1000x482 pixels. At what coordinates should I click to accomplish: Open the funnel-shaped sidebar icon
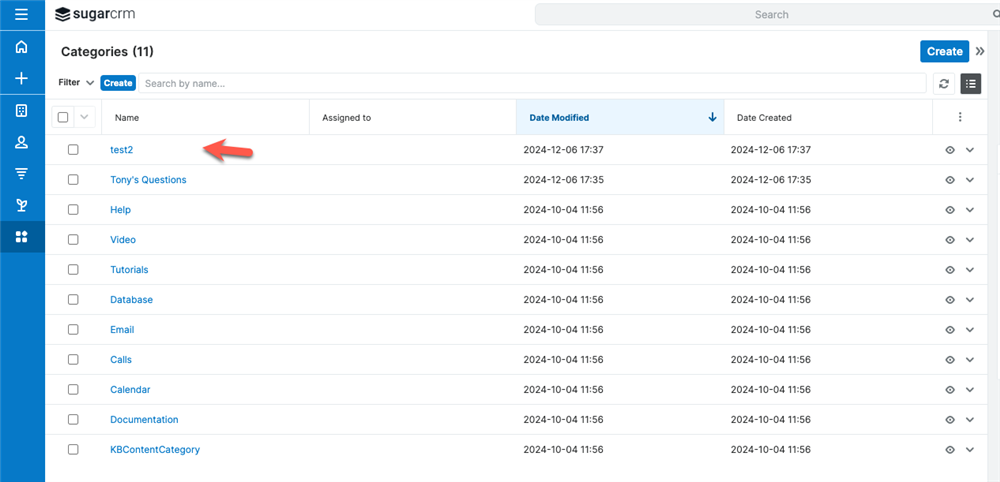(22, 174)
